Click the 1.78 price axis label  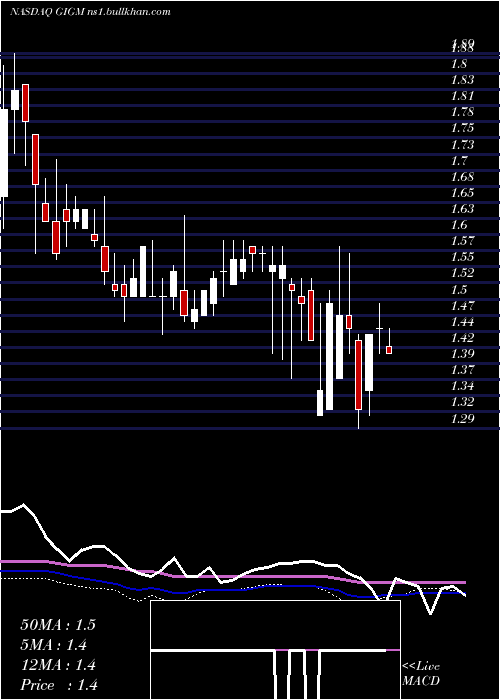462,112
